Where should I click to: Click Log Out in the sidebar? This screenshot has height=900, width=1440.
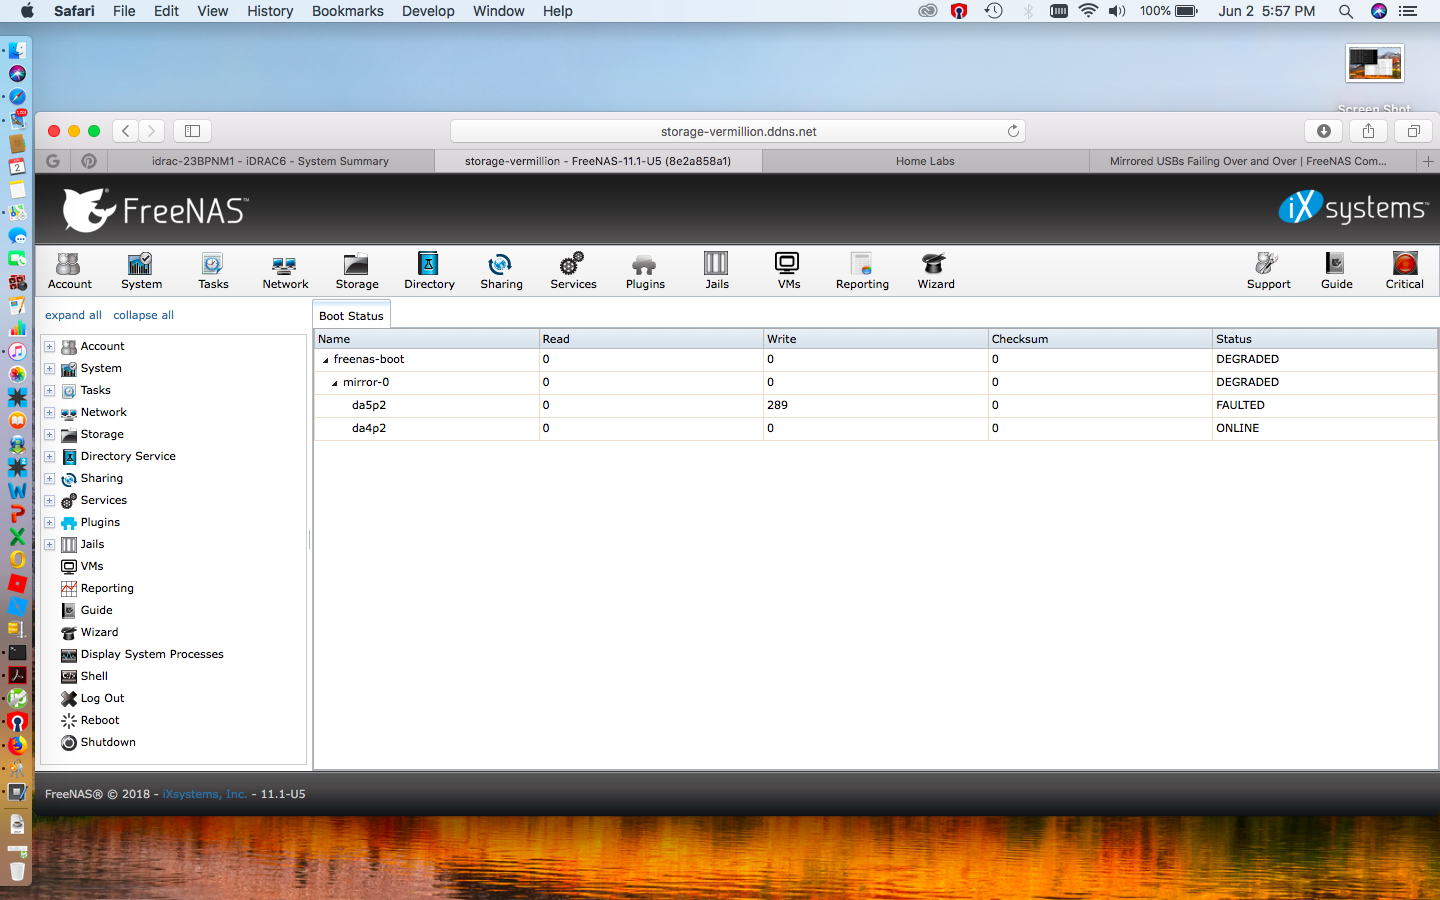coord(102,698)
